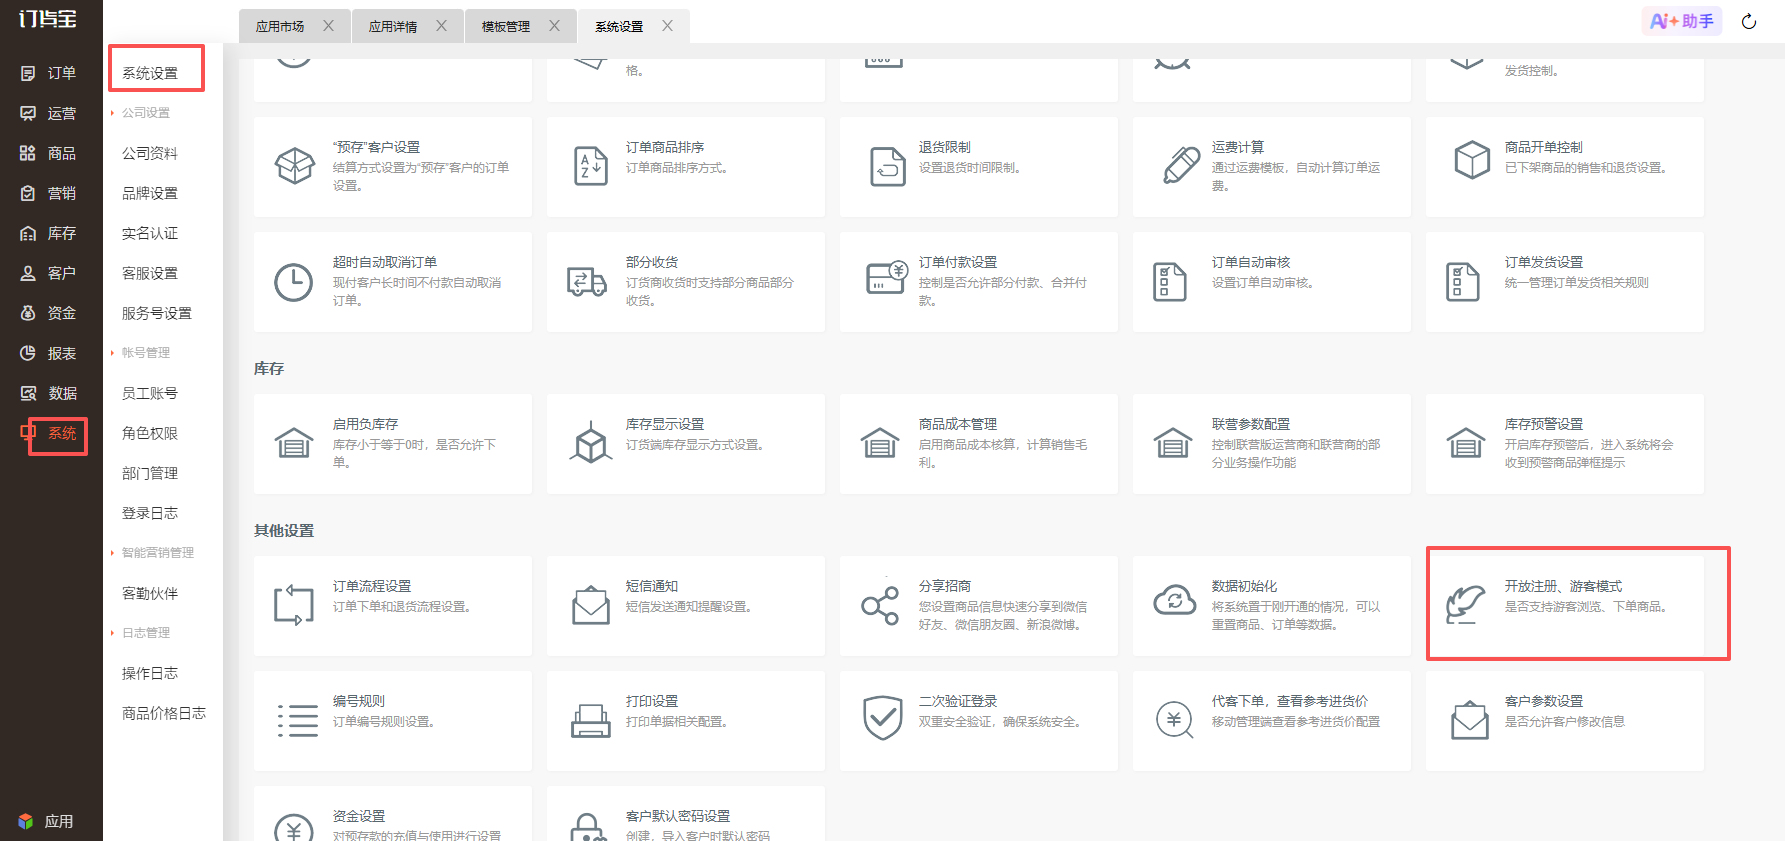Switch to the 应用市场 tab
1785x841 pixels.
click(280, 27)
